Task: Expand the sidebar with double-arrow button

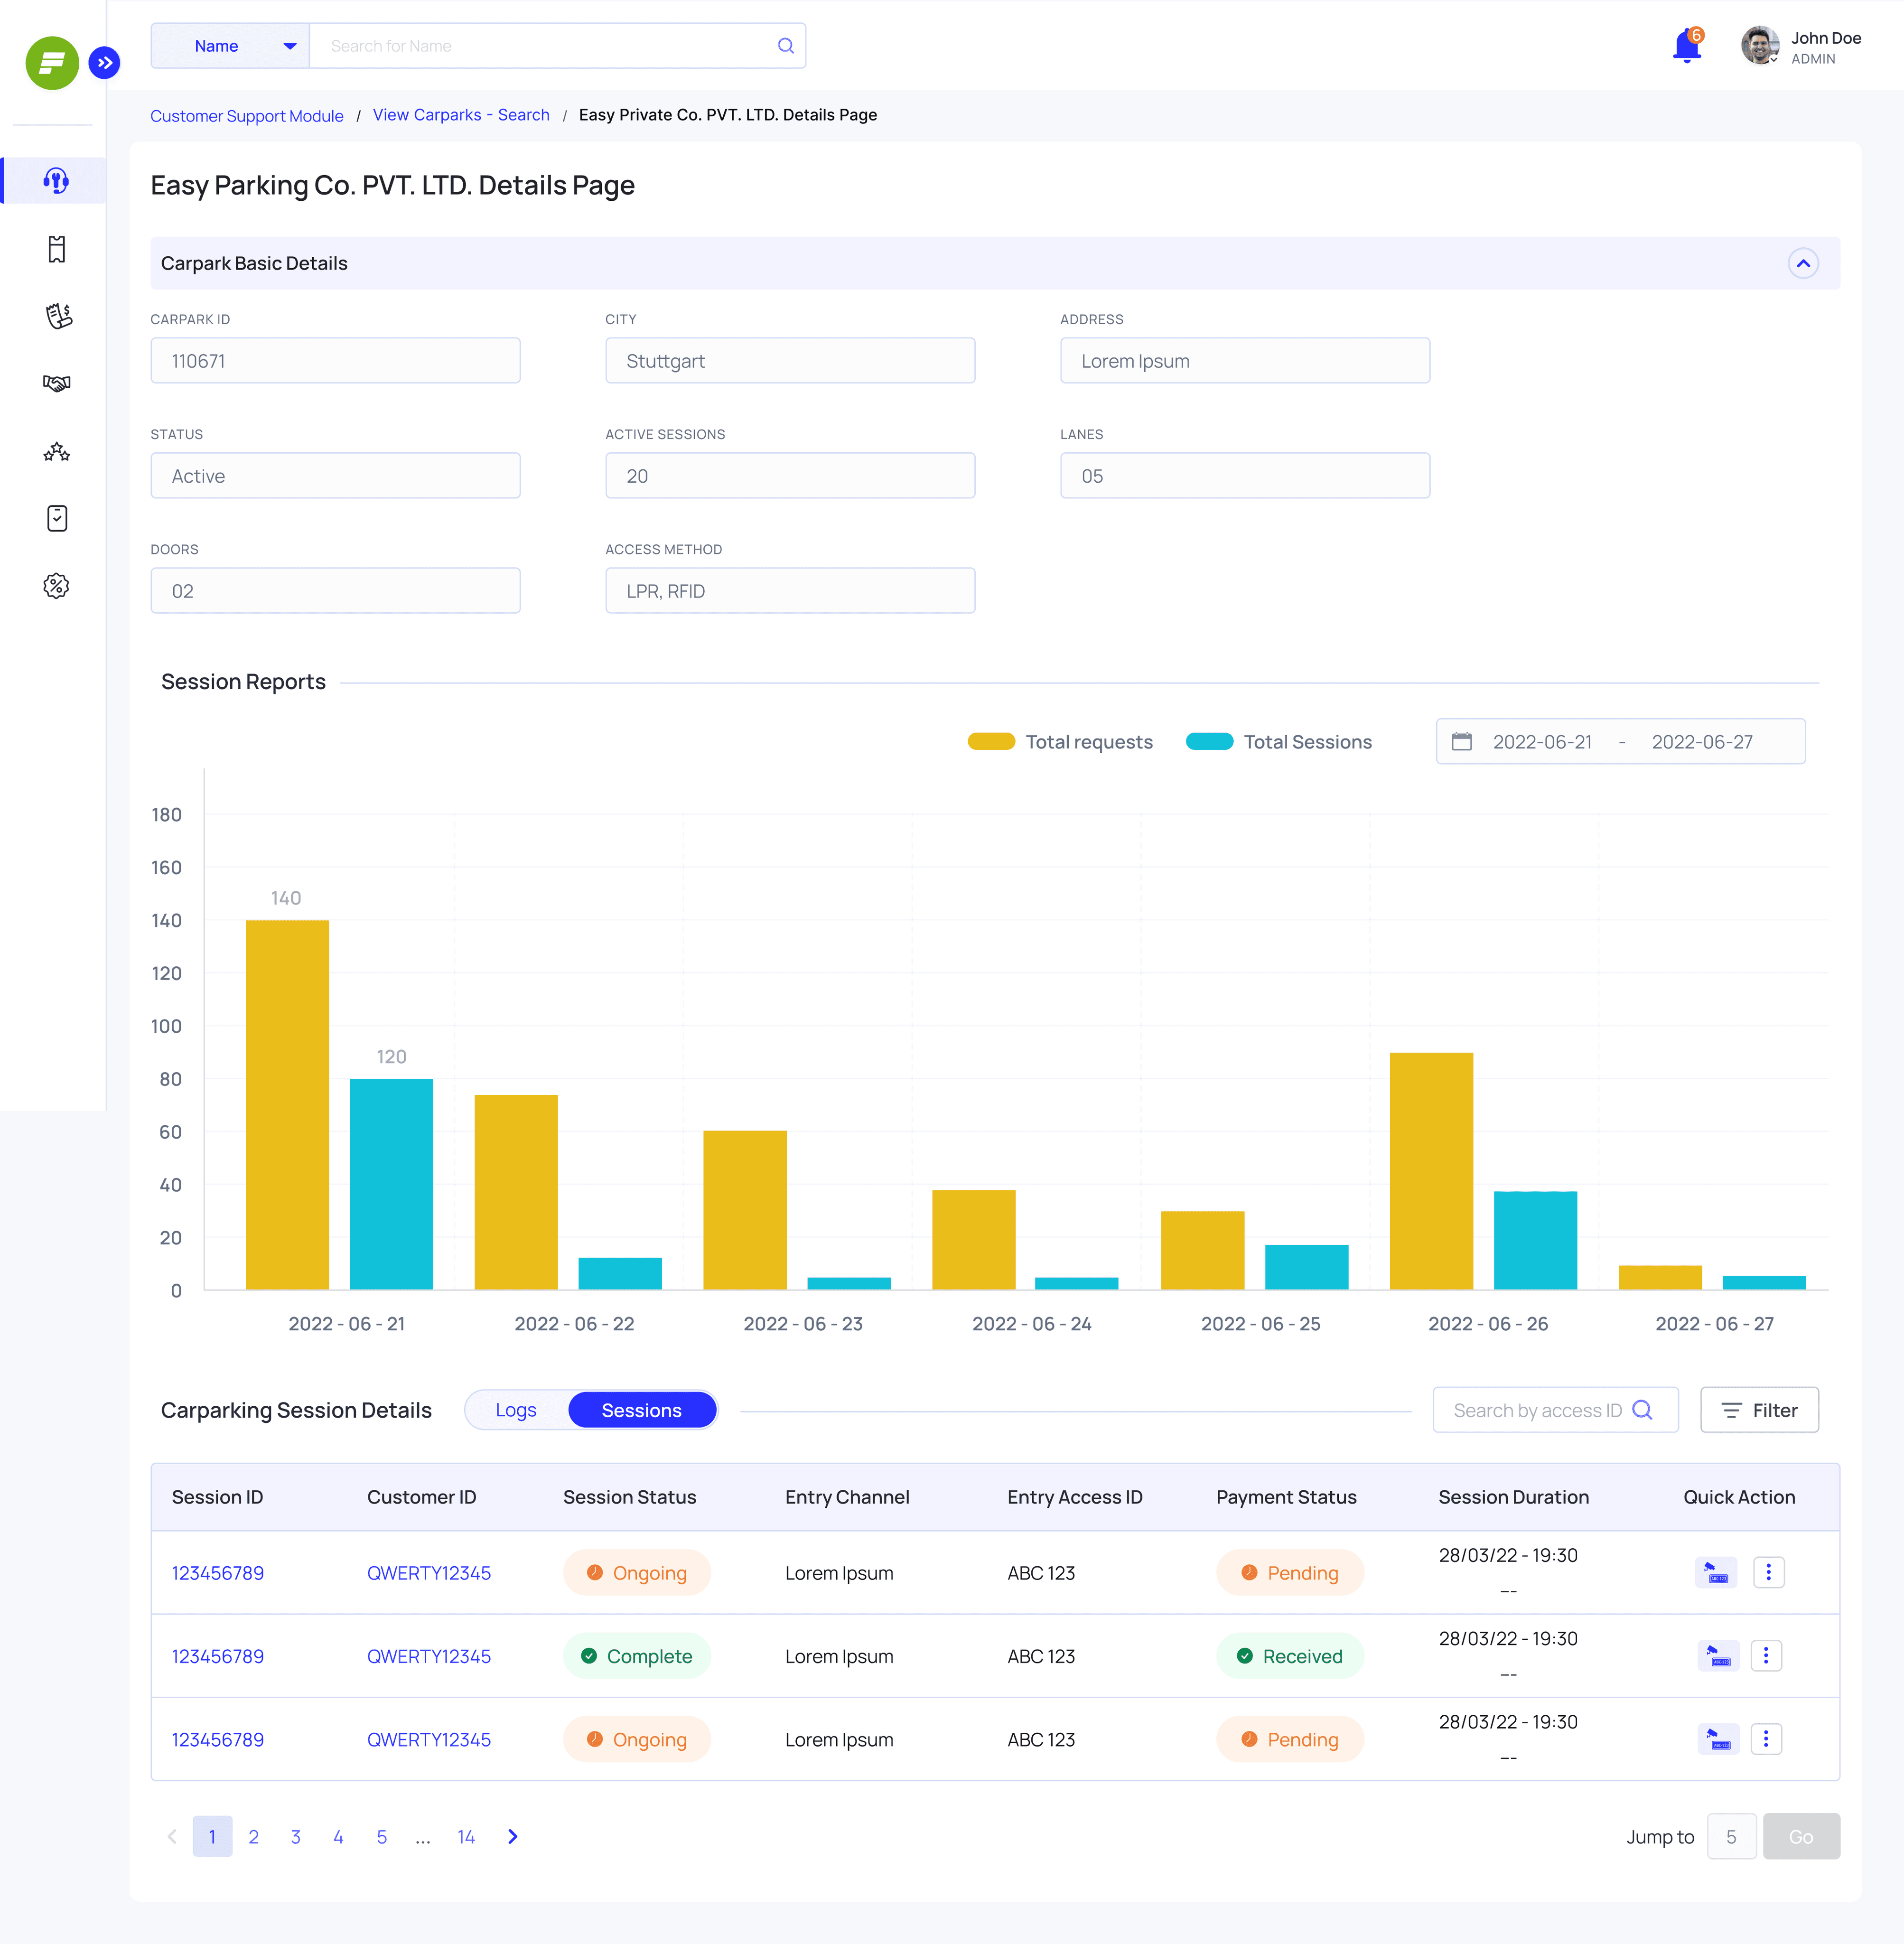Action: tap(104, 62)
